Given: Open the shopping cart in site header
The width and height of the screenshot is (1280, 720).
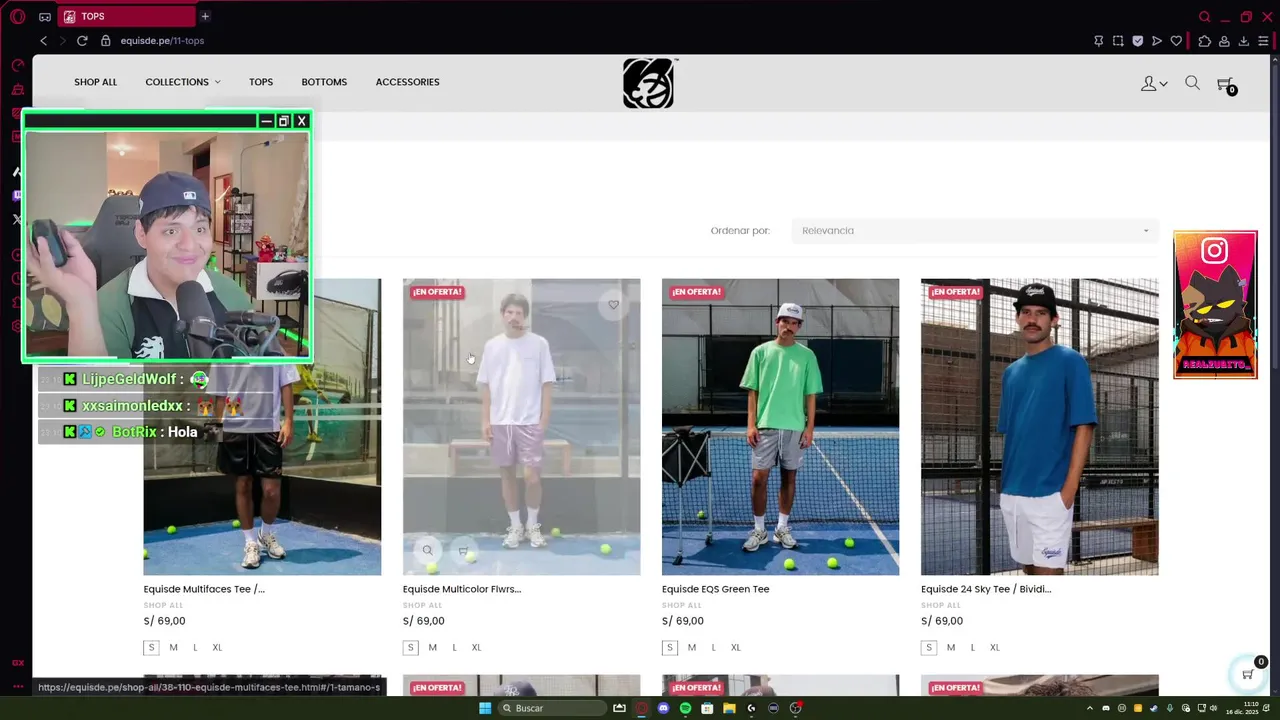Looking at the screenshot, I should click(1225, 85).
